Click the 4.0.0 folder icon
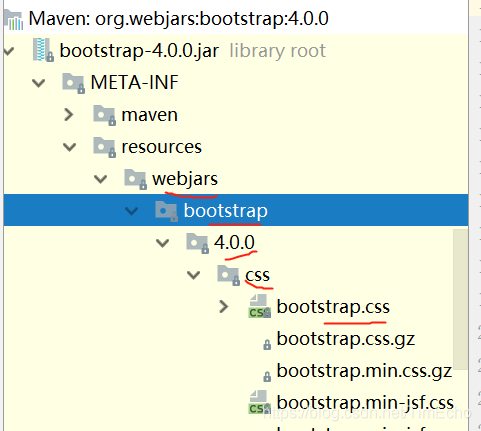Screen dimensions: 481x431 tap(198, 243)
